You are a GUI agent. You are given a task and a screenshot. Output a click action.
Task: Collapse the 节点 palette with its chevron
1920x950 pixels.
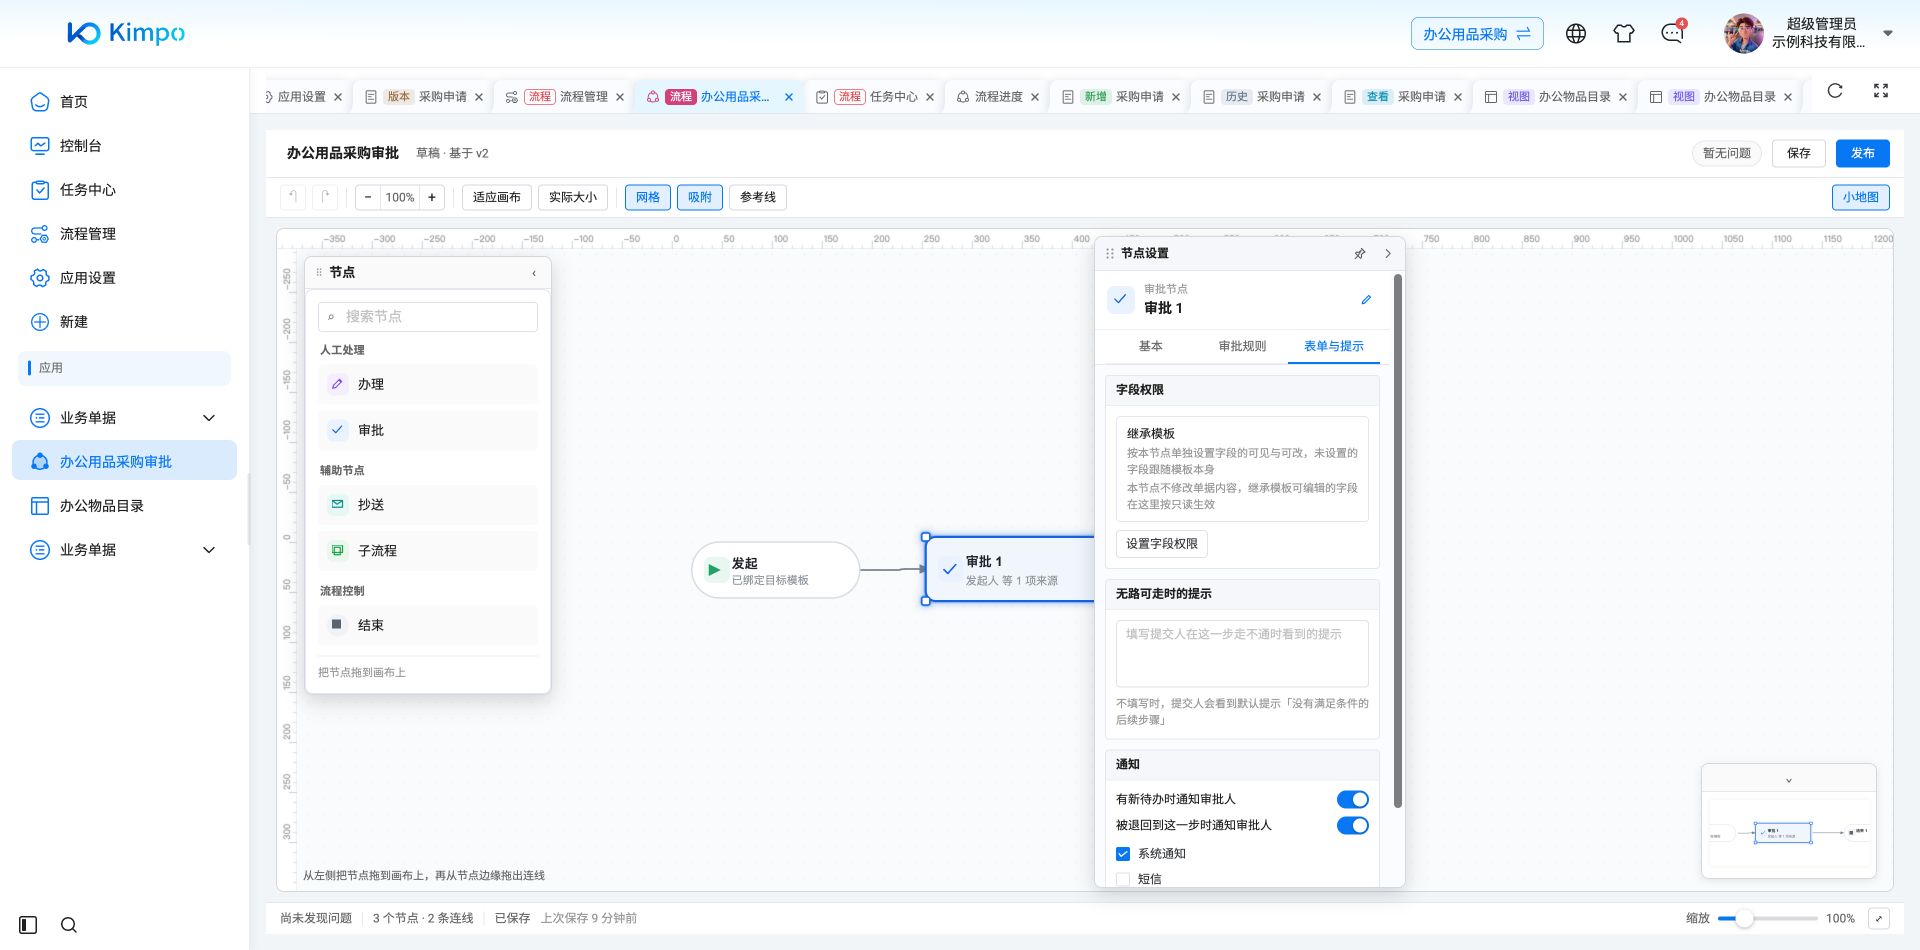(534, 273)
